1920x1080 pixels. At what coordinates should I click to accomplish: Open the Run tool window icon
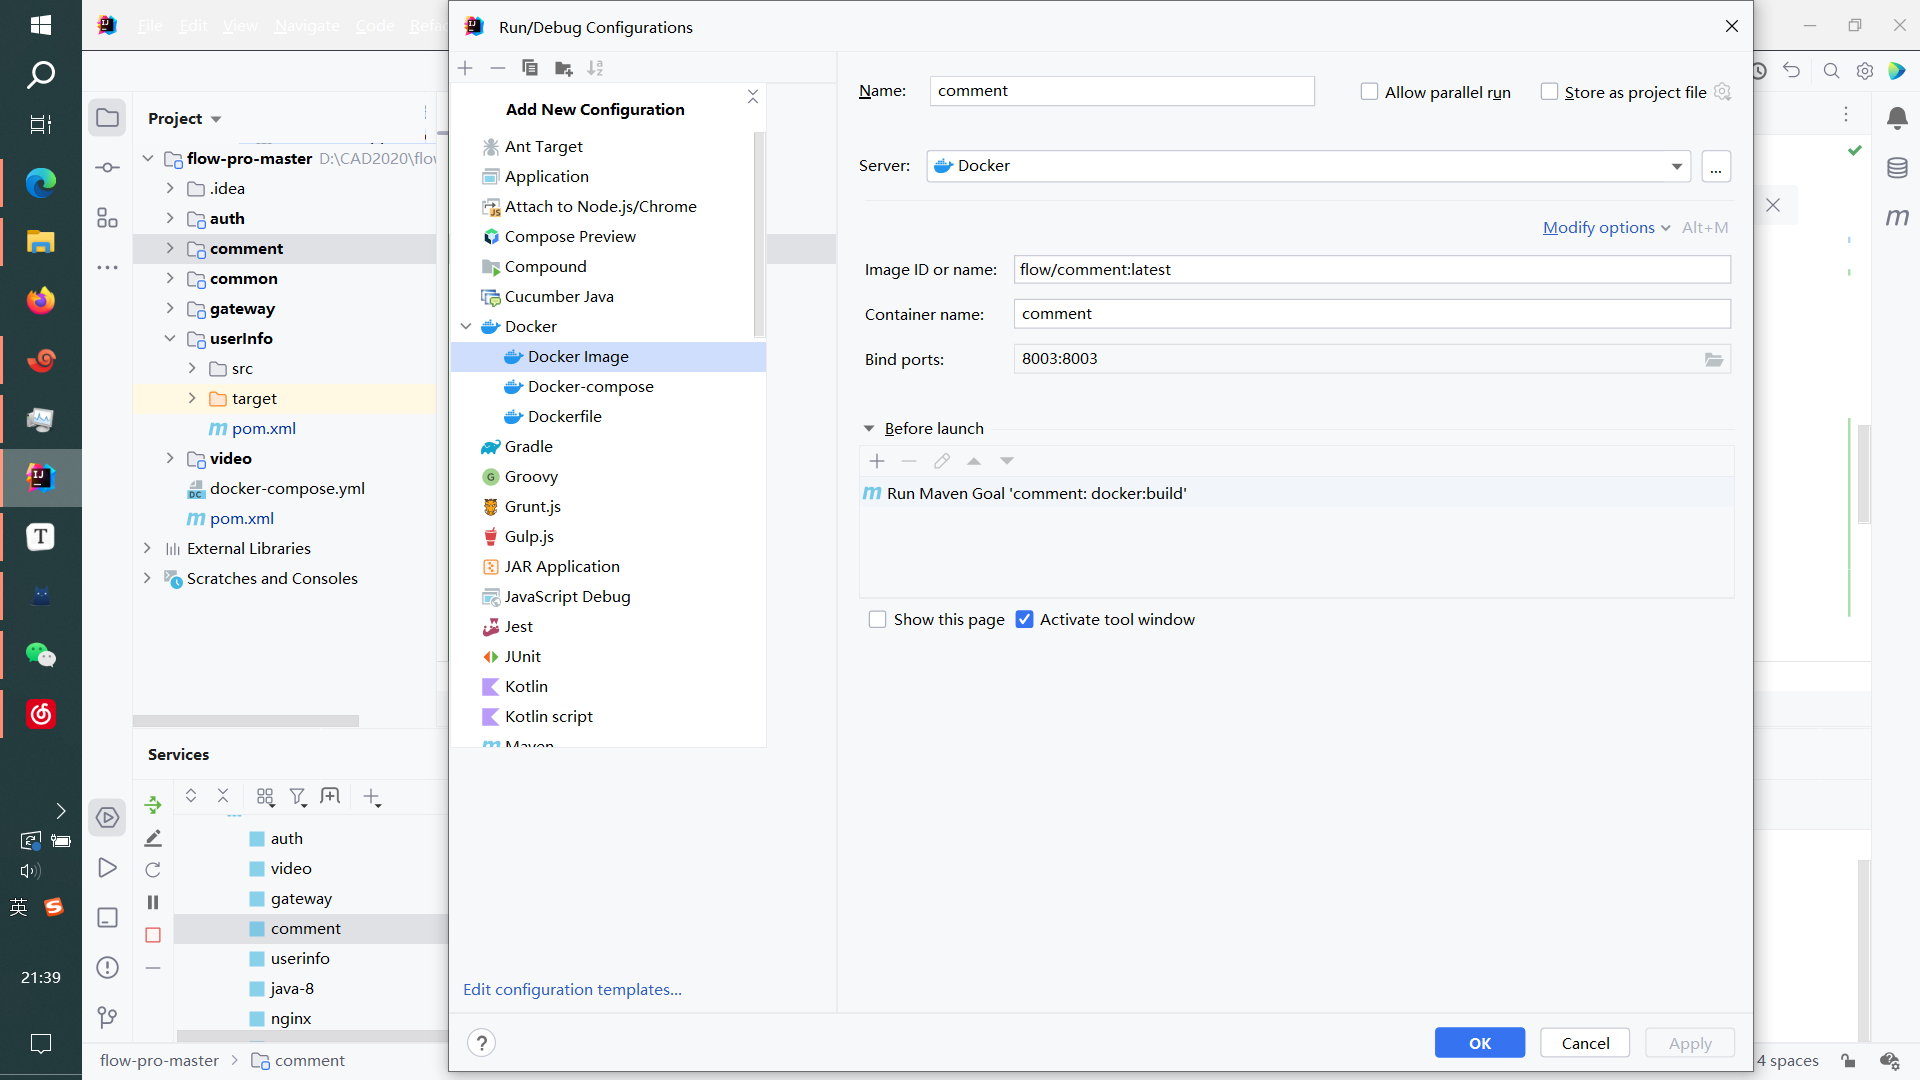tap(107, 867)
